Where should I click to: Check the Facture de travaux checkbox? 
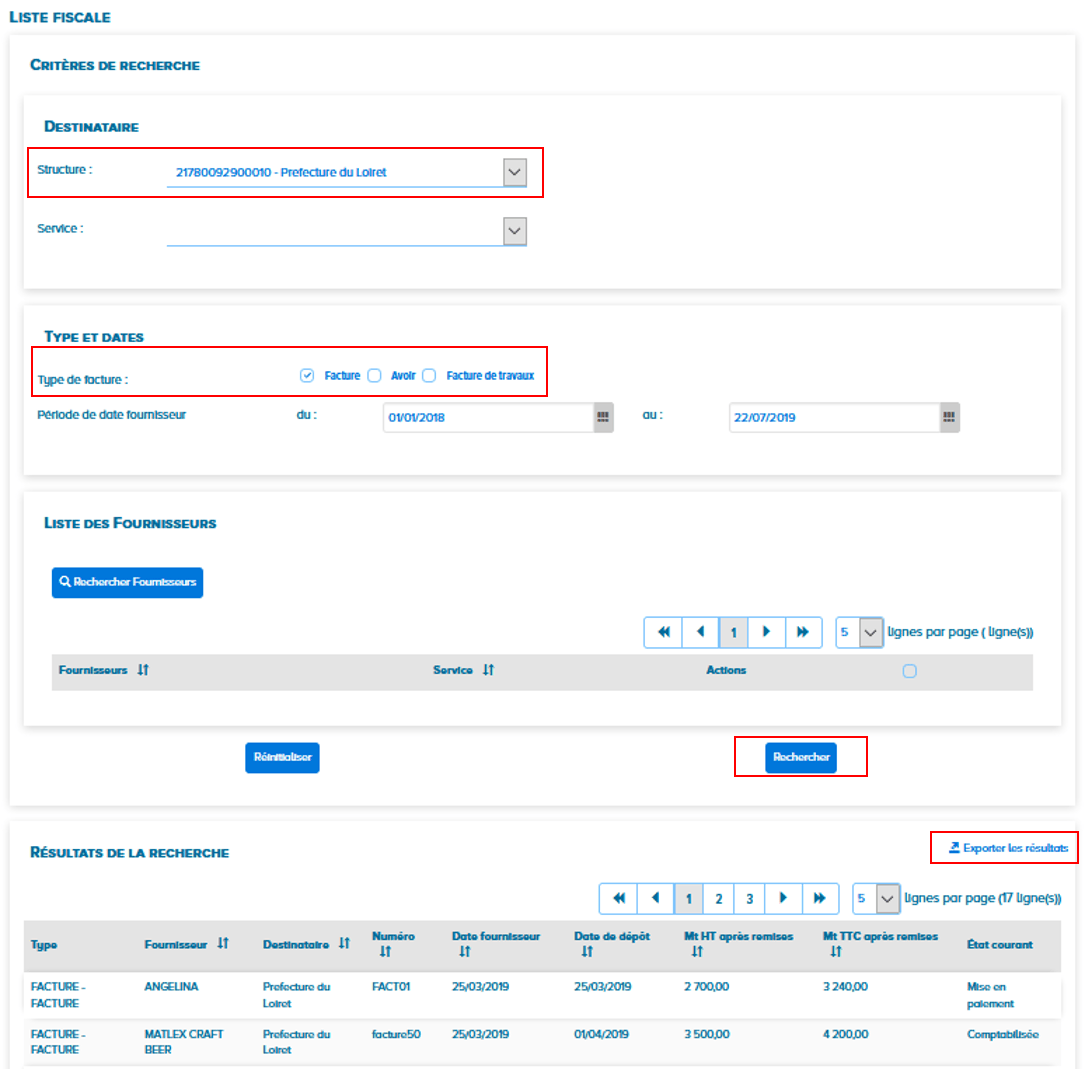(x=429, y=376)
